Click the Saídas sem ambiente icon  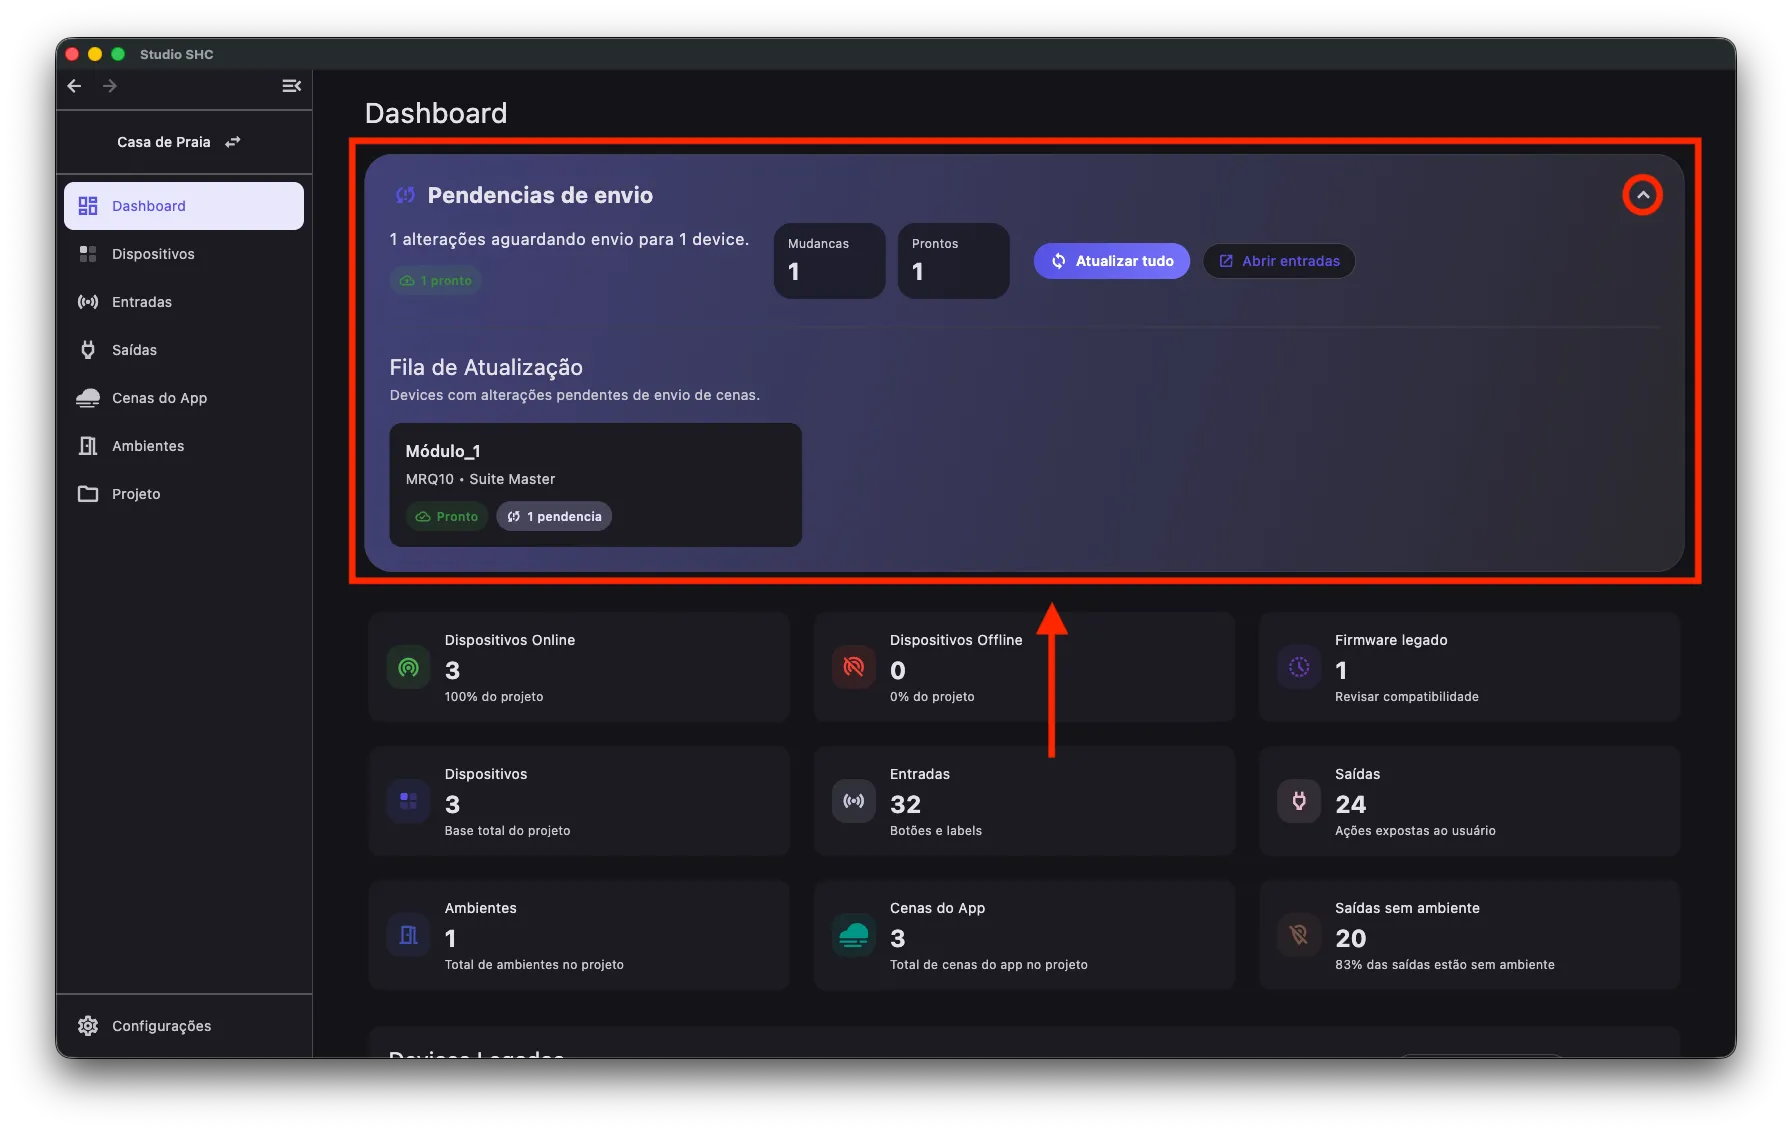click(x=1298, y=935)
